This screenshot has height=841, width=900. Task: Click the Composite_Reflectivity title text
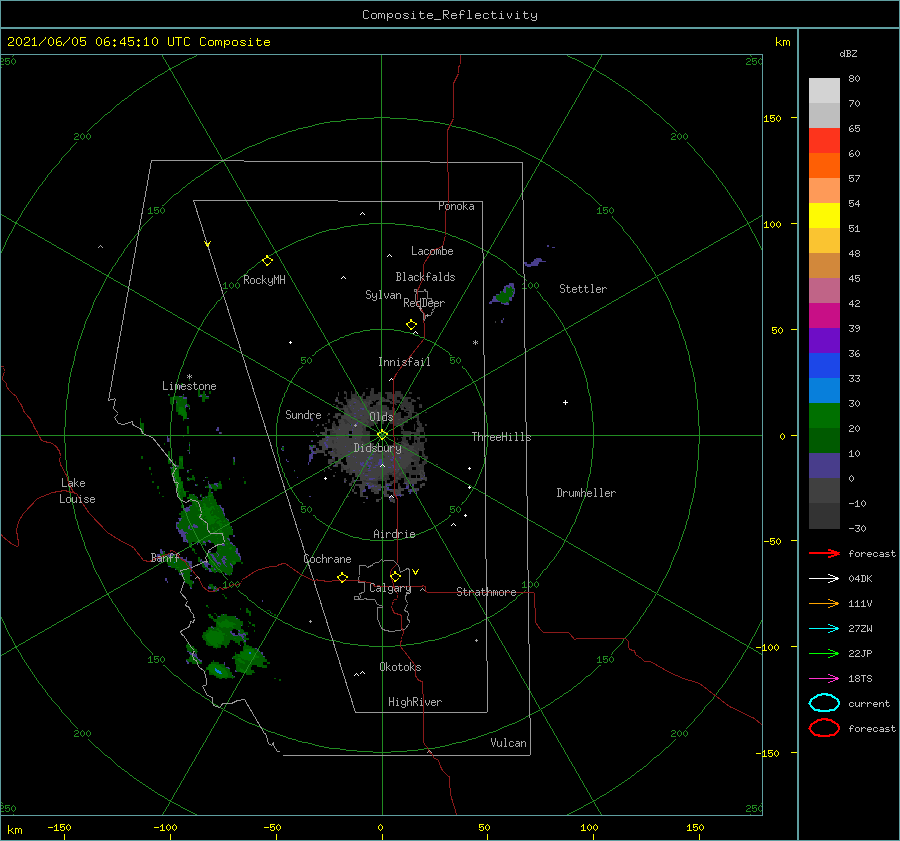coord(449,15)
